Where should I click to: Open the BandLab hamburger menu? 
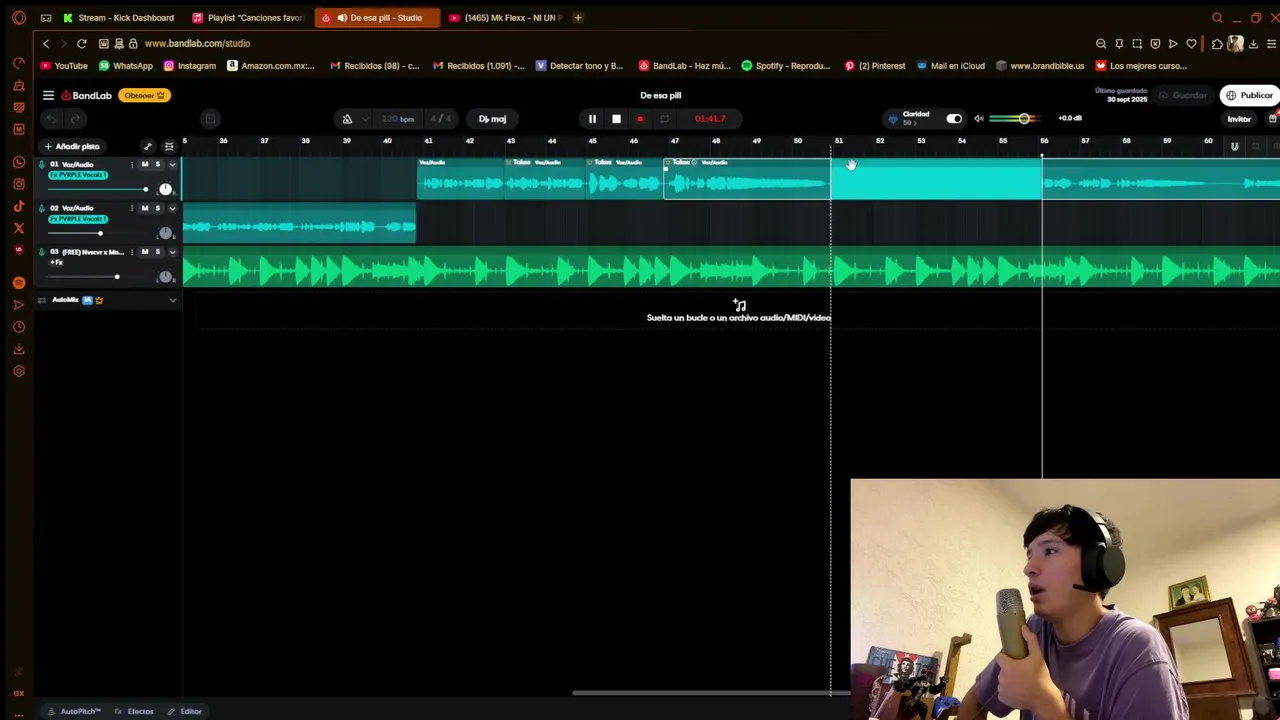pyautogui.click(x=48, y=95)
